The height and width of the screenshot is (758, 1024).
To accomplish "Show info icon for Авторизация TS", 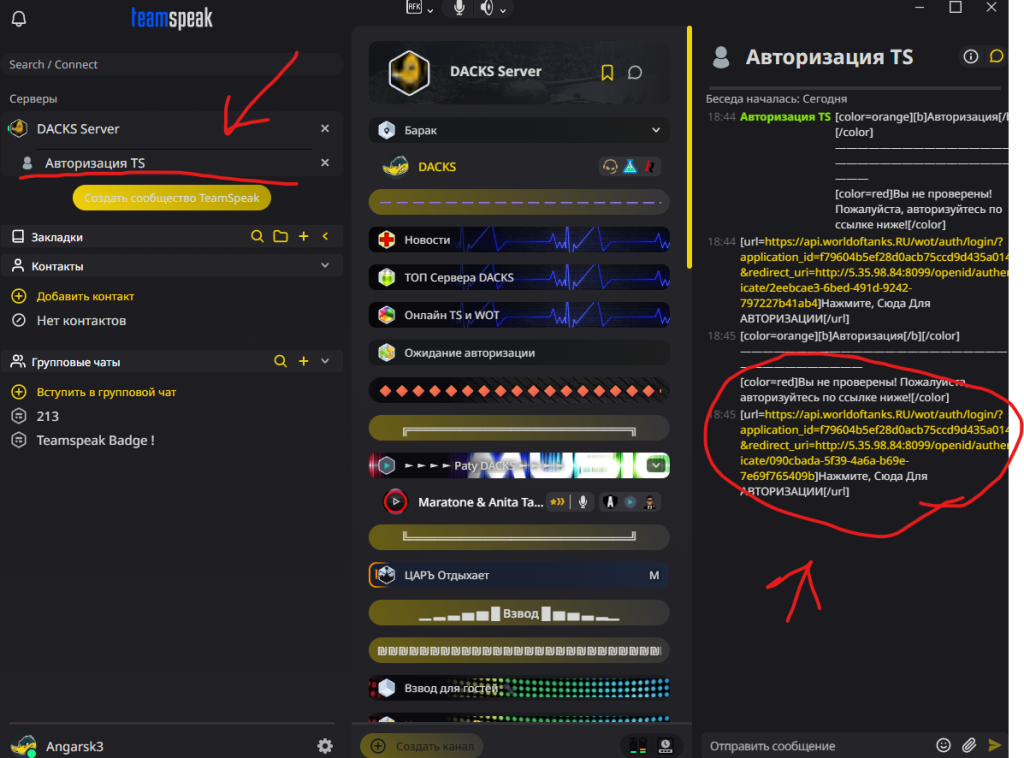I will pos(970,57).
